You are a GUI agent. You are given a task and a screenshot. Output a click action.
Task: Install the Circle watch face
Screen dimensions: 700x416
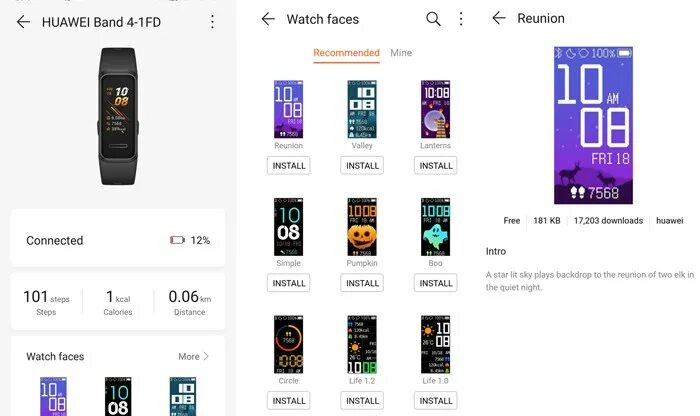pos(289,401)
